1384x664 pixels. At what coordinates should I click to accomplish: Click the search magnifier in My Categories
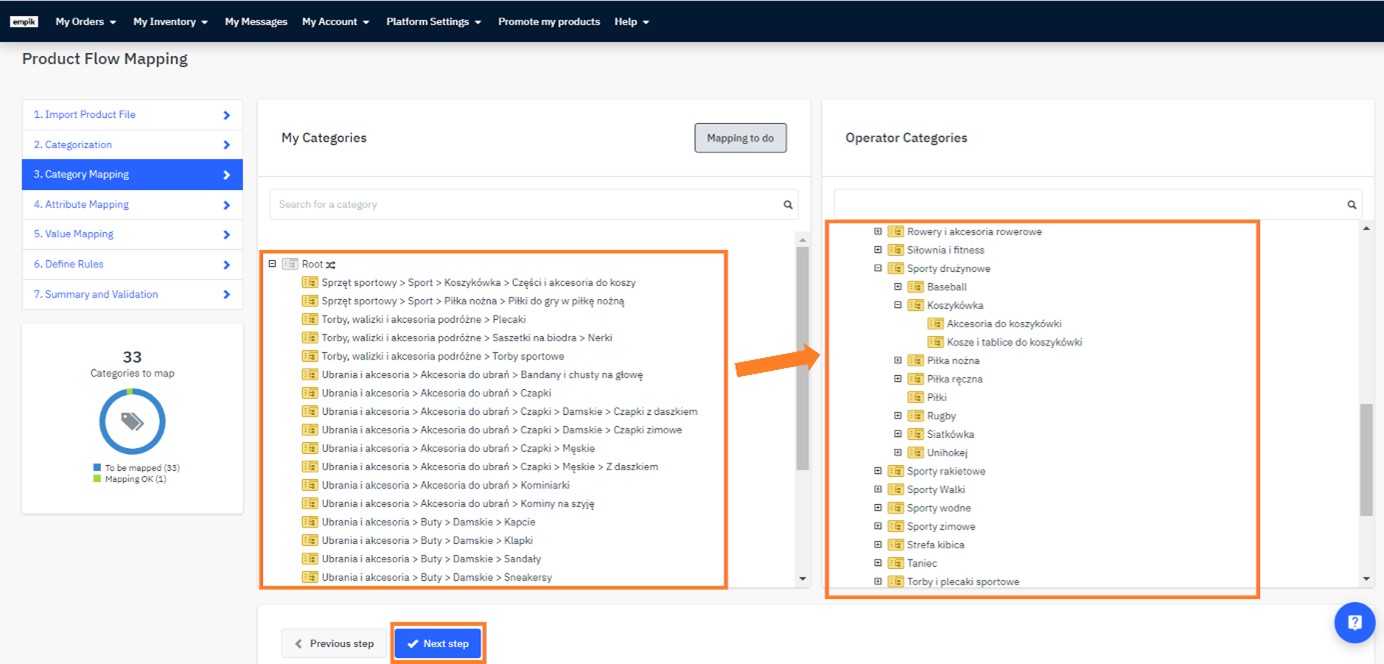[x=788, y=205]
